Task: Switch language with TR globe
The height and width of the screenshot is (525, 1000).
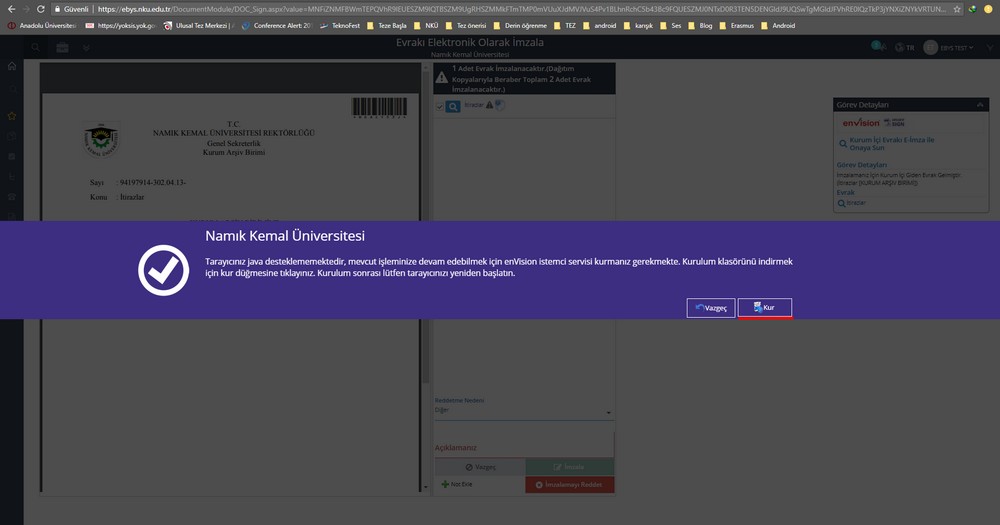Action: 904,48
